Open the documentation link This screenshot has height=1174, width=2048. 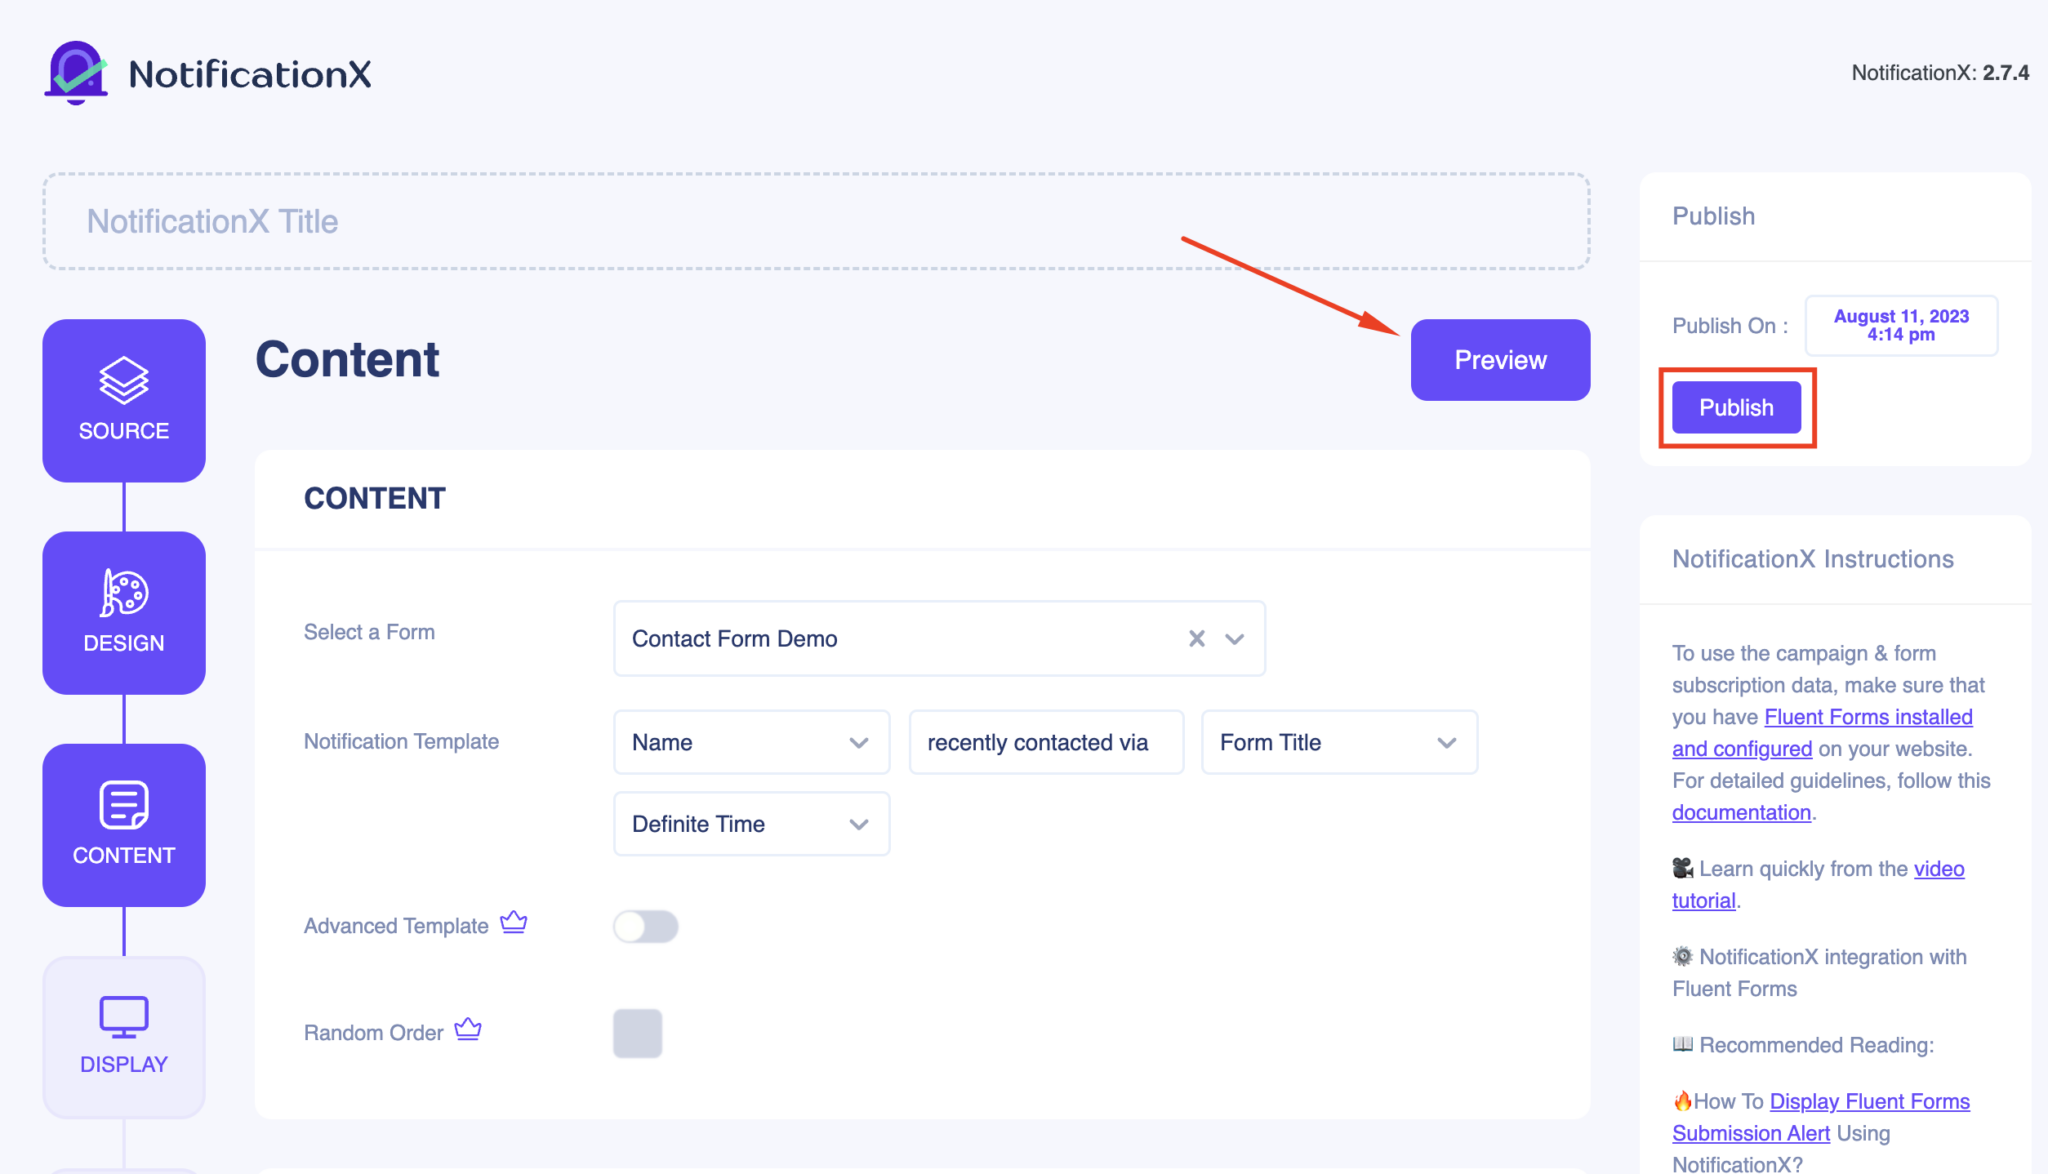click(x=1740, y=812)
